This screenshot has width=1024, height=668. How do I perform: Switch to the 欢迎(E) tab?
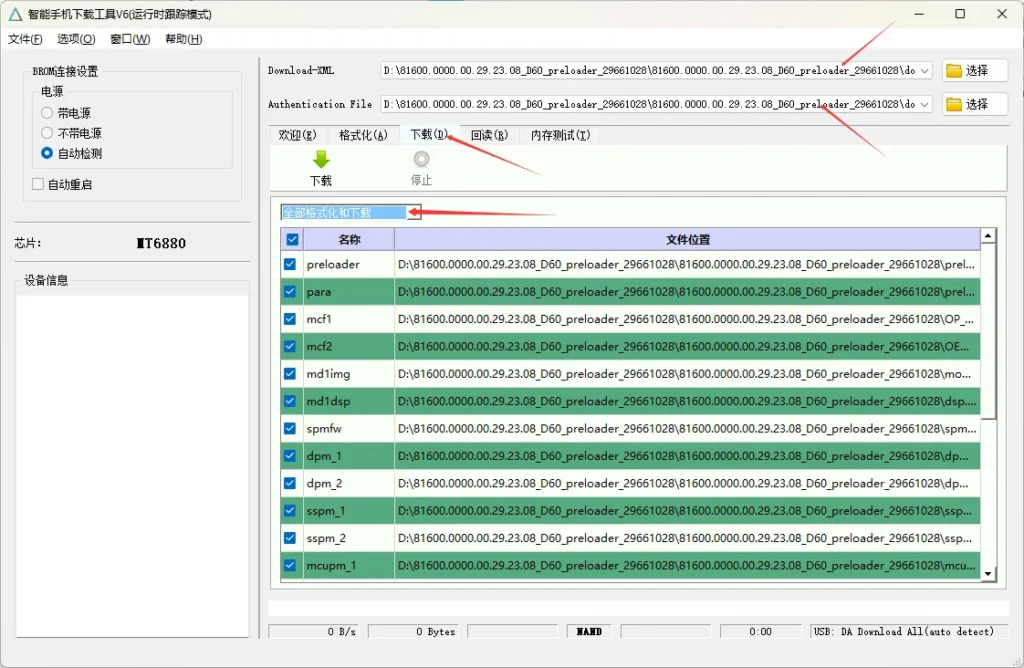(297, 135)
